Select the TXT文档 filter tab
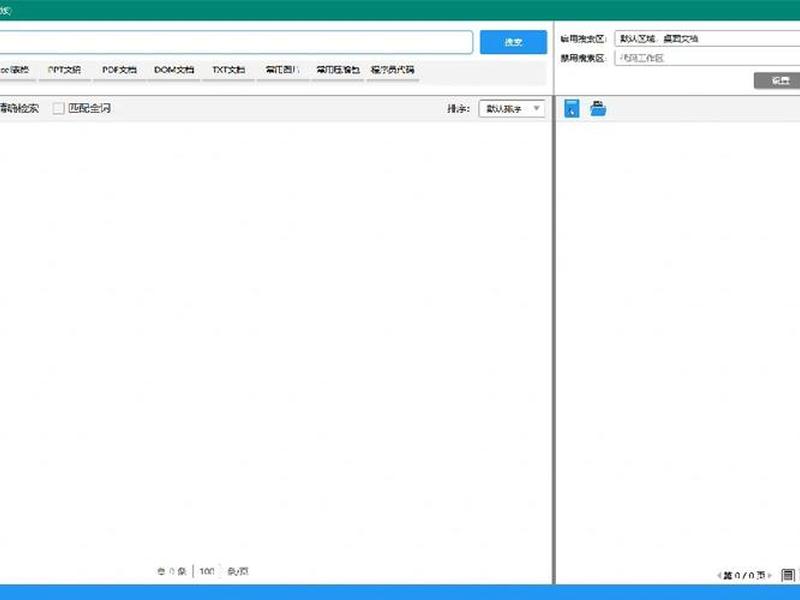The width and height of the screenshot is (800, 600). [229, 70]
